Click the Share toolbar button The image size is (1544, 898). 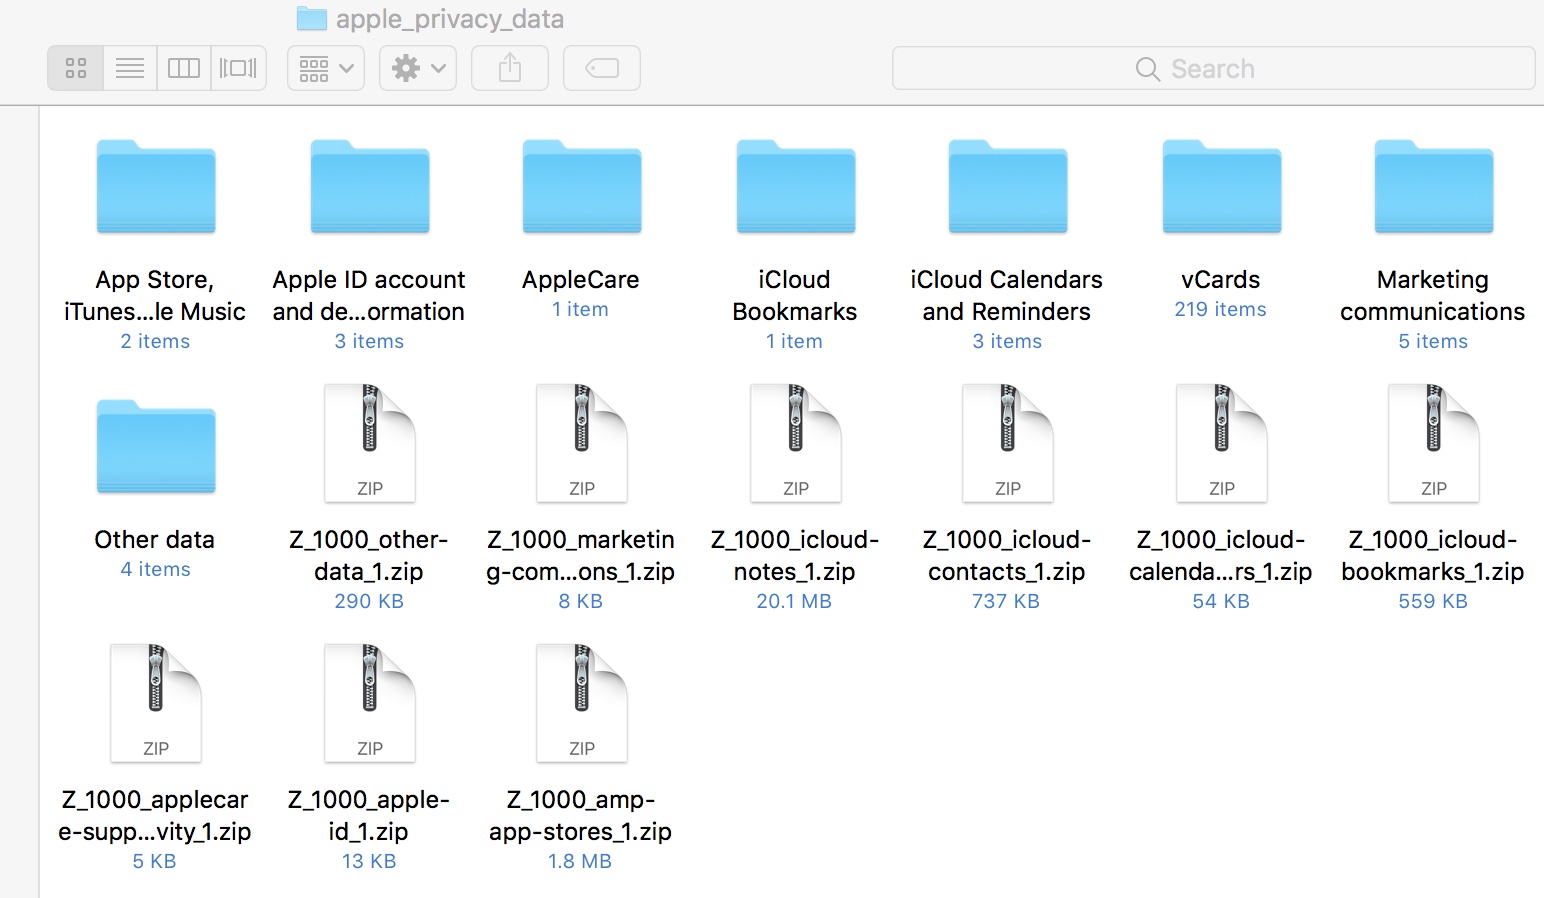click(510, 68)
